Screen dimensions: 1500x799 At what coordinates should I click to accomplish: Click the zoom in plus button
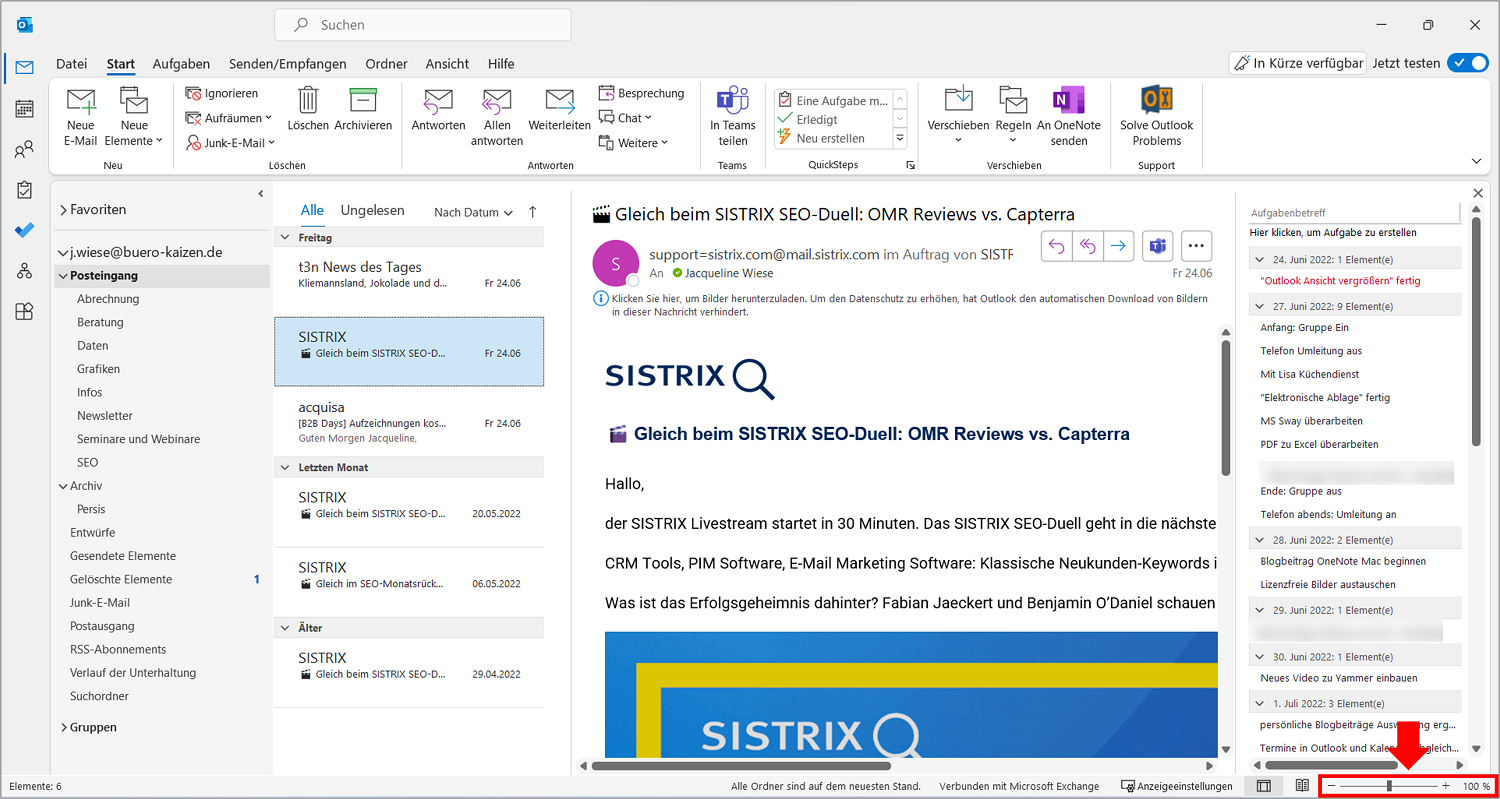point(1446,786)
